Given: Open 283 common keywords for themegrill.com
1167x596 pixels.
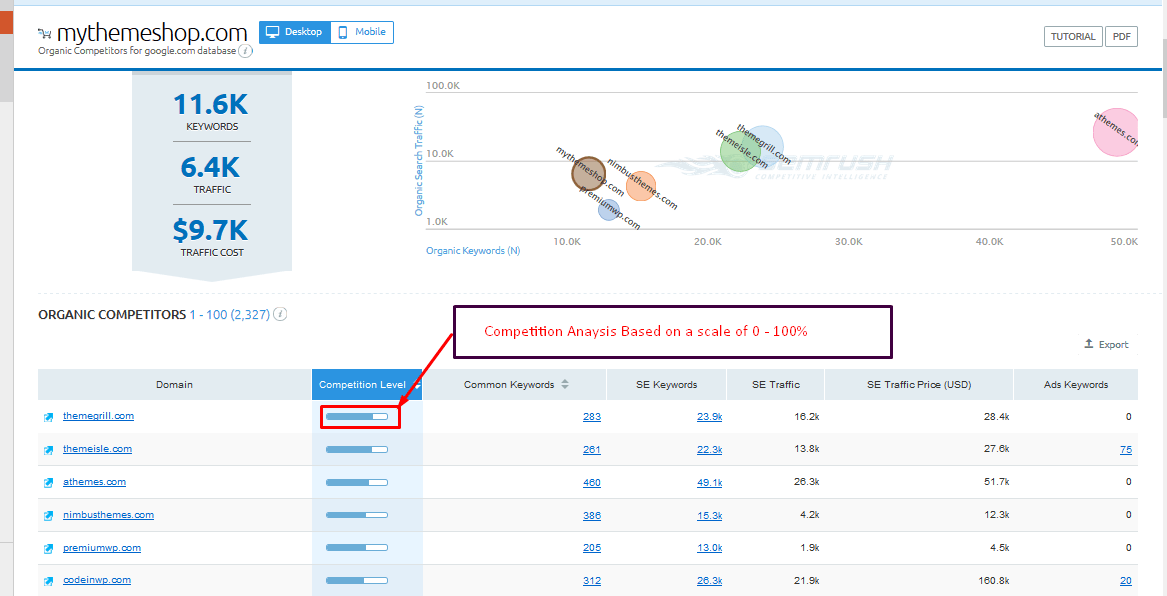Looking at the screenshot, I should pos(592,417).
